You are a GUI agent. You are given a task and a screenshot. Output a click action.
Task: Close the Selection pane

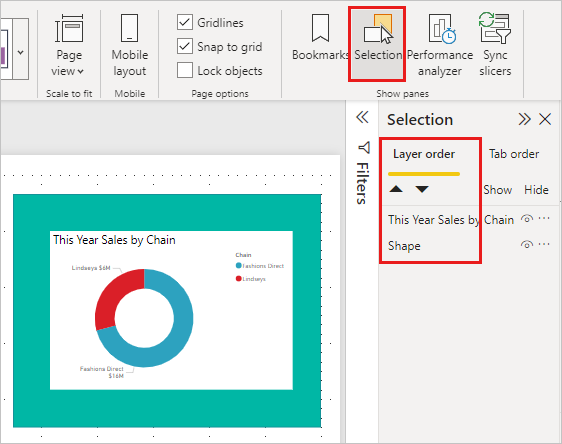click(x=545, y=119)
